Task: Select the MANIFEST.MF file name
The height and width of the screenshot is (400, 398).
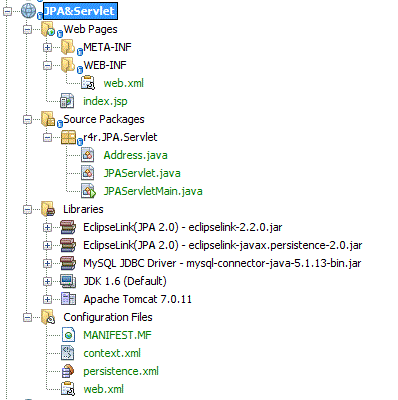Action: point(117,335)
